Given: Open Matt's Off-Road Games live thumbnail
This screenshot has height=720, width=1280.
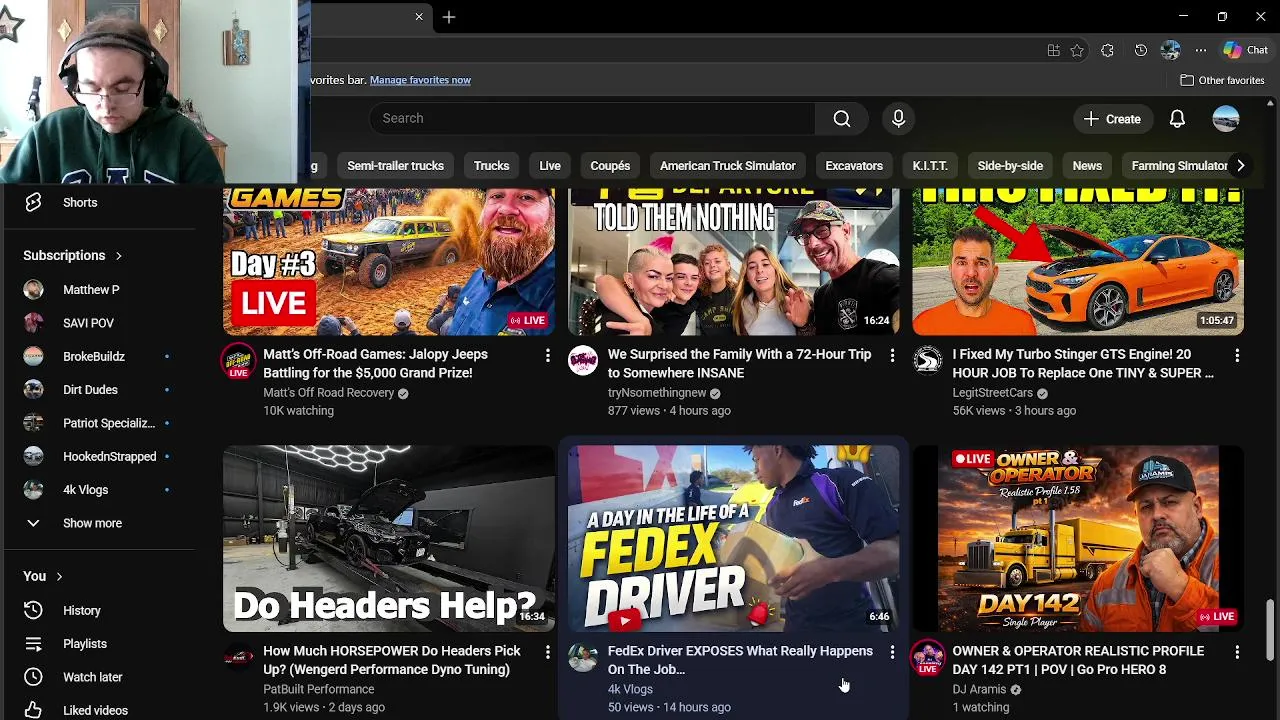Looking at the screenshot, I should pos(389,262).
